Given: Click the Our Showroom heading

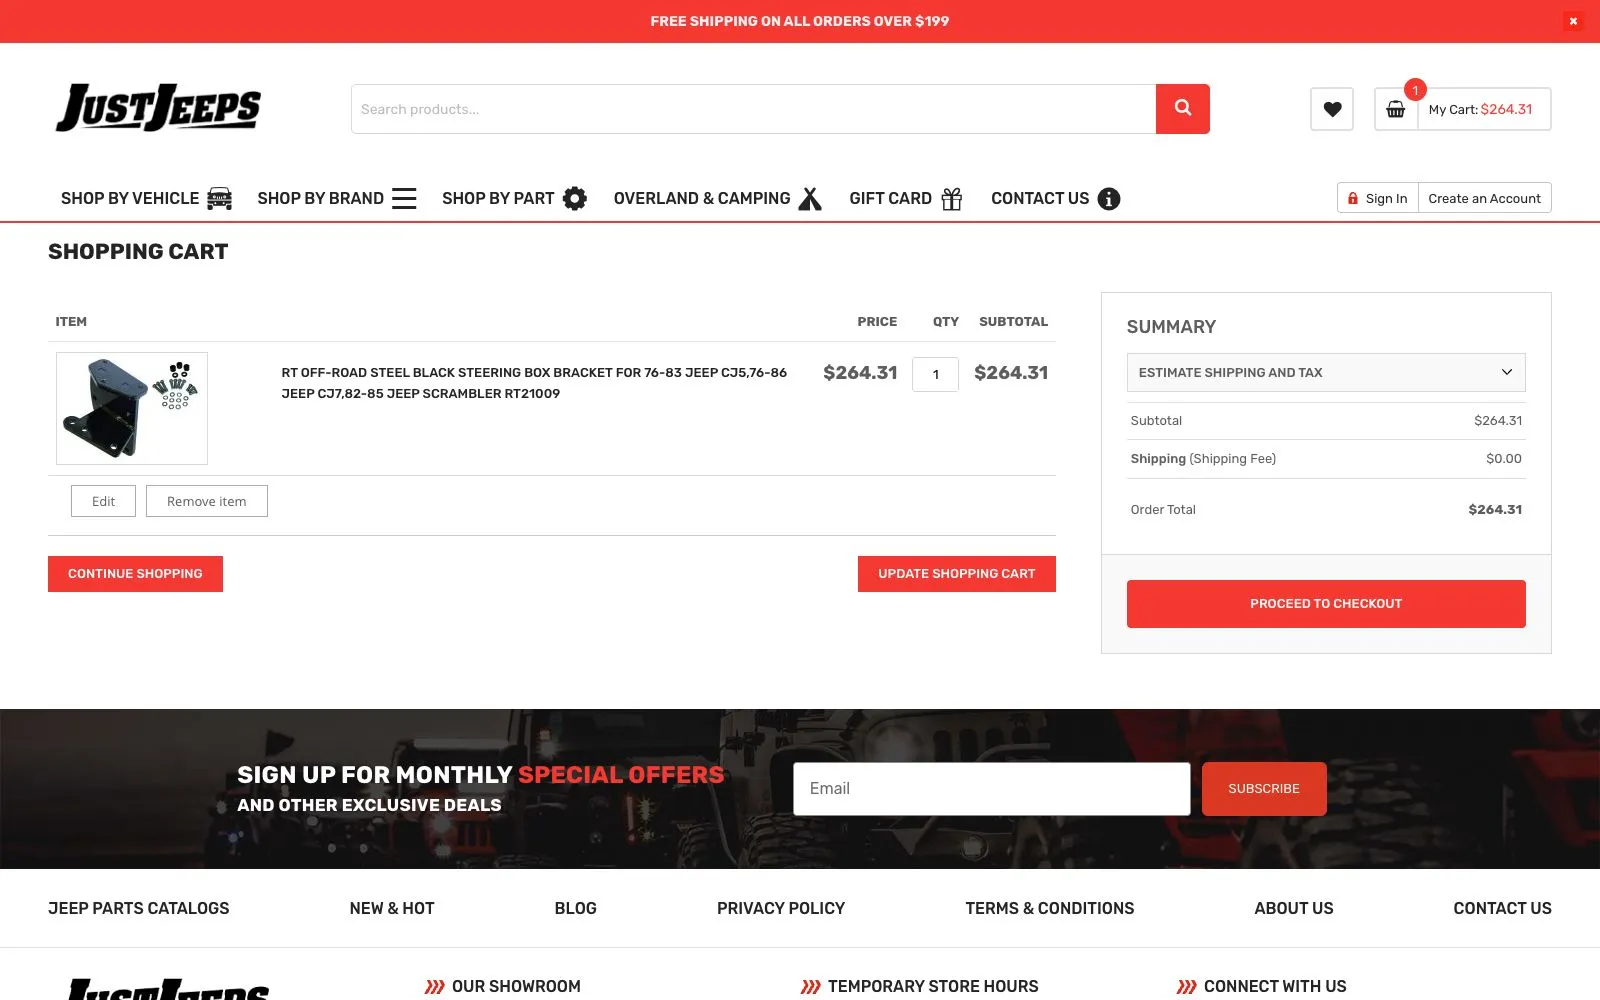Looking at the screenshot, I should [x=516, y=986].
